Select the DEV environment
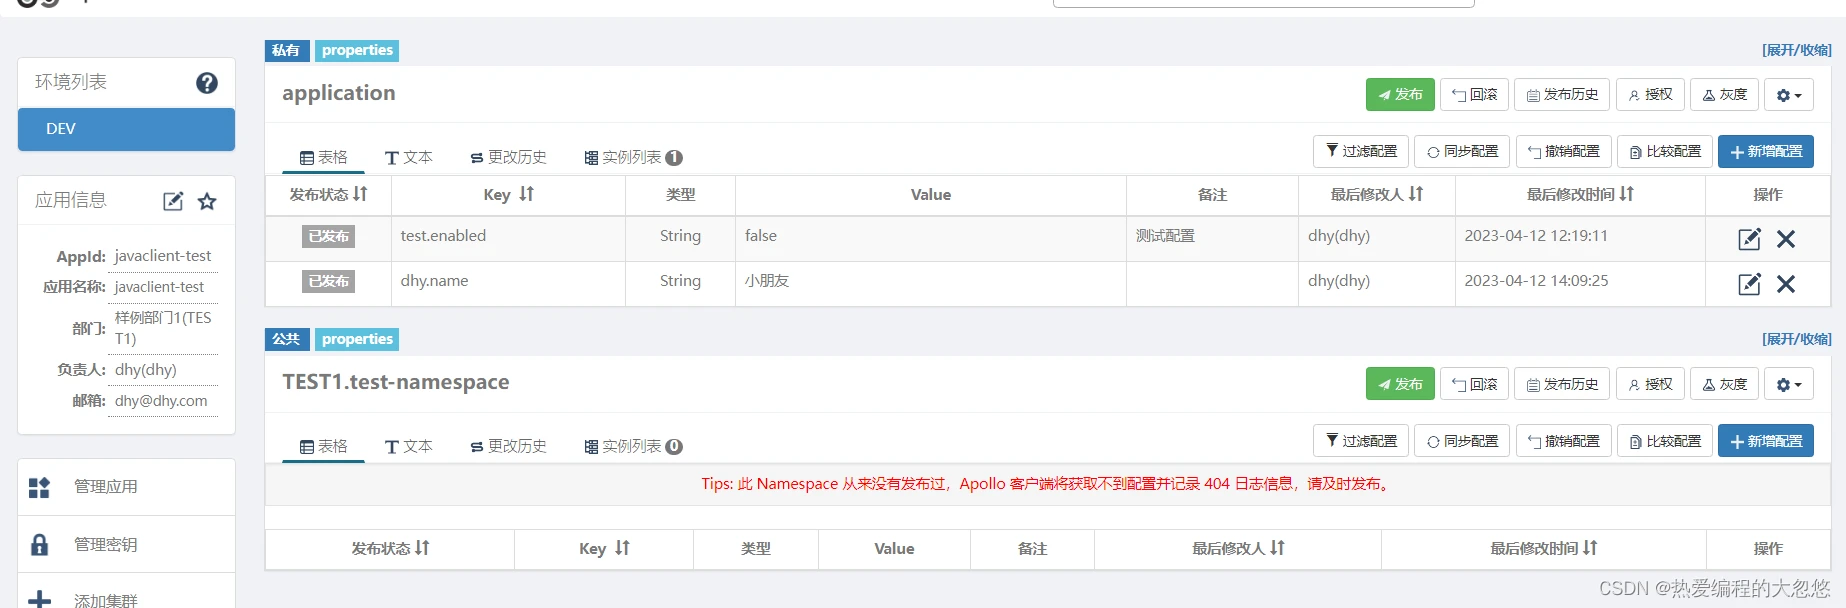 126,129
